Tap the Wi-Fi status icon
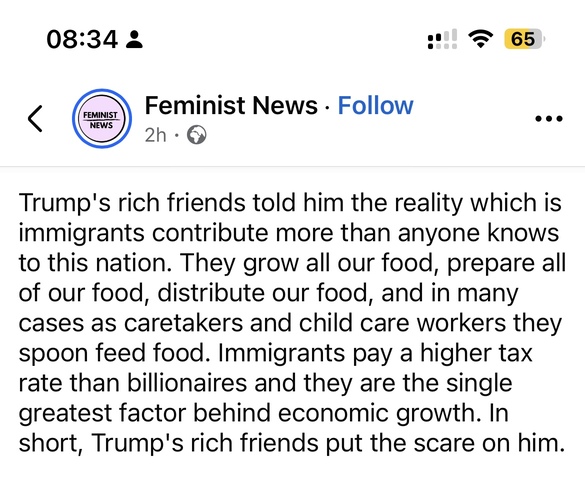Image resolution: width=585 pixels, height=489 pixels. click(x=481, y=39)
